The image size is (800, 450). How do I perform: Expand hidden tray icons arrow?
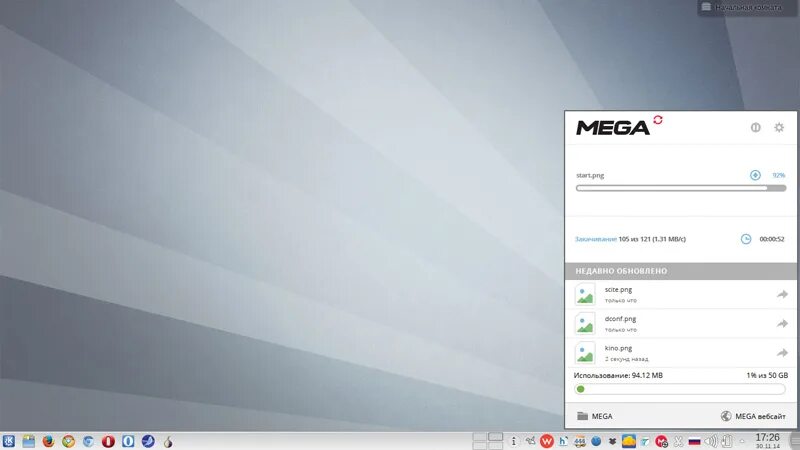point(742,441)
